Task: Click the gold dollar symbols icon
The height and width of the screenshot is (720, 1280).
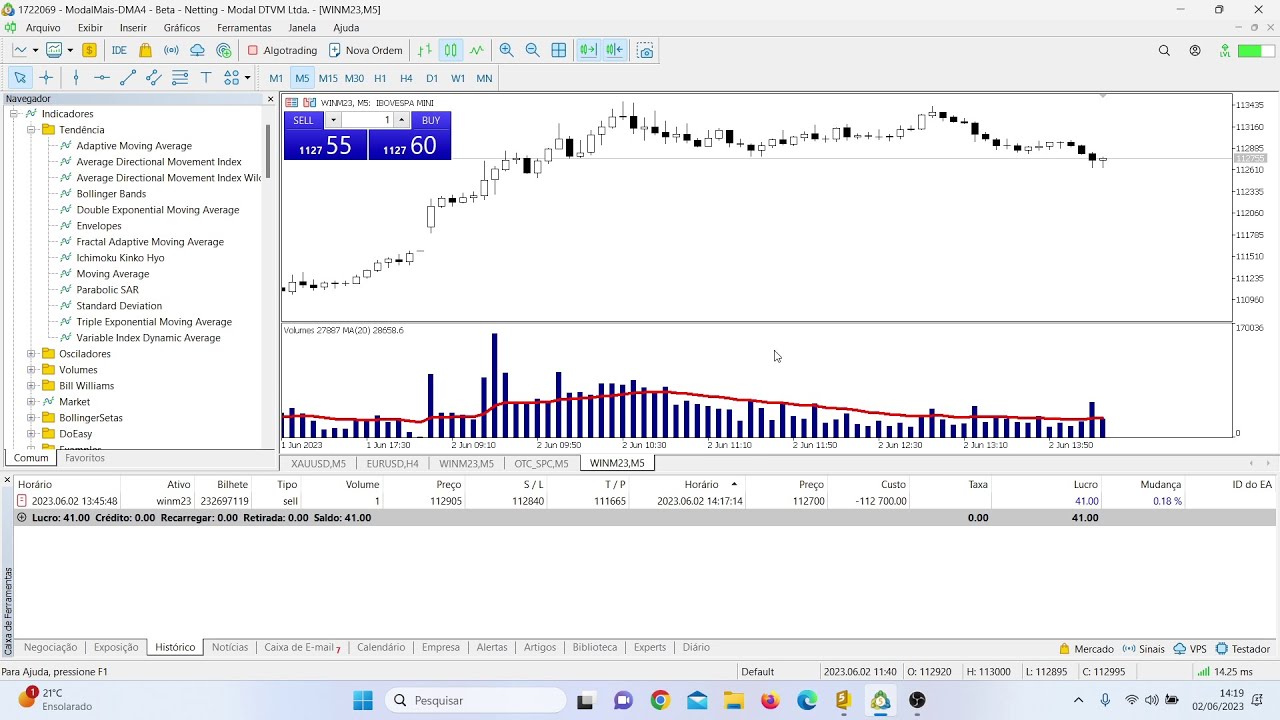Action: (x=89, y=50)
